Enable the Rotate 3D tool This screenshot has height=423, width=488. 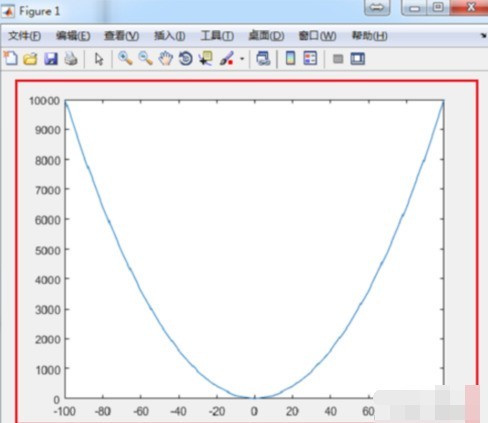[x=186, y=59]
